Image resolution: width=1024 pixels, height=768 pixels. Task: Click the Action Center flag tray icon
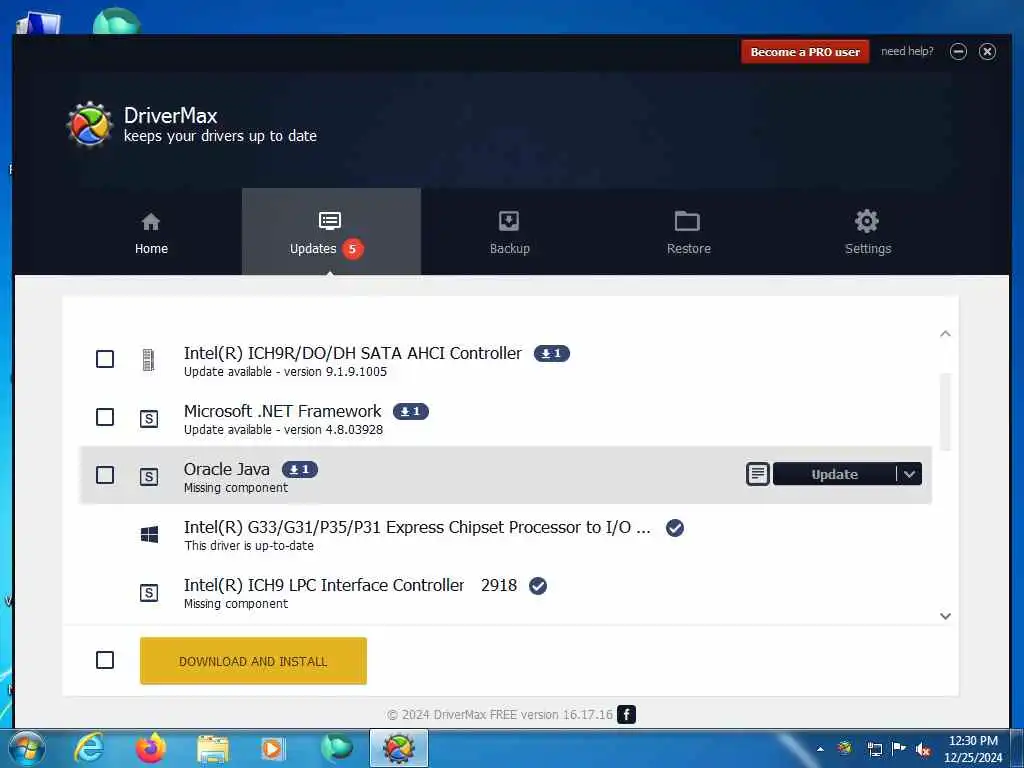coord(899,749)
